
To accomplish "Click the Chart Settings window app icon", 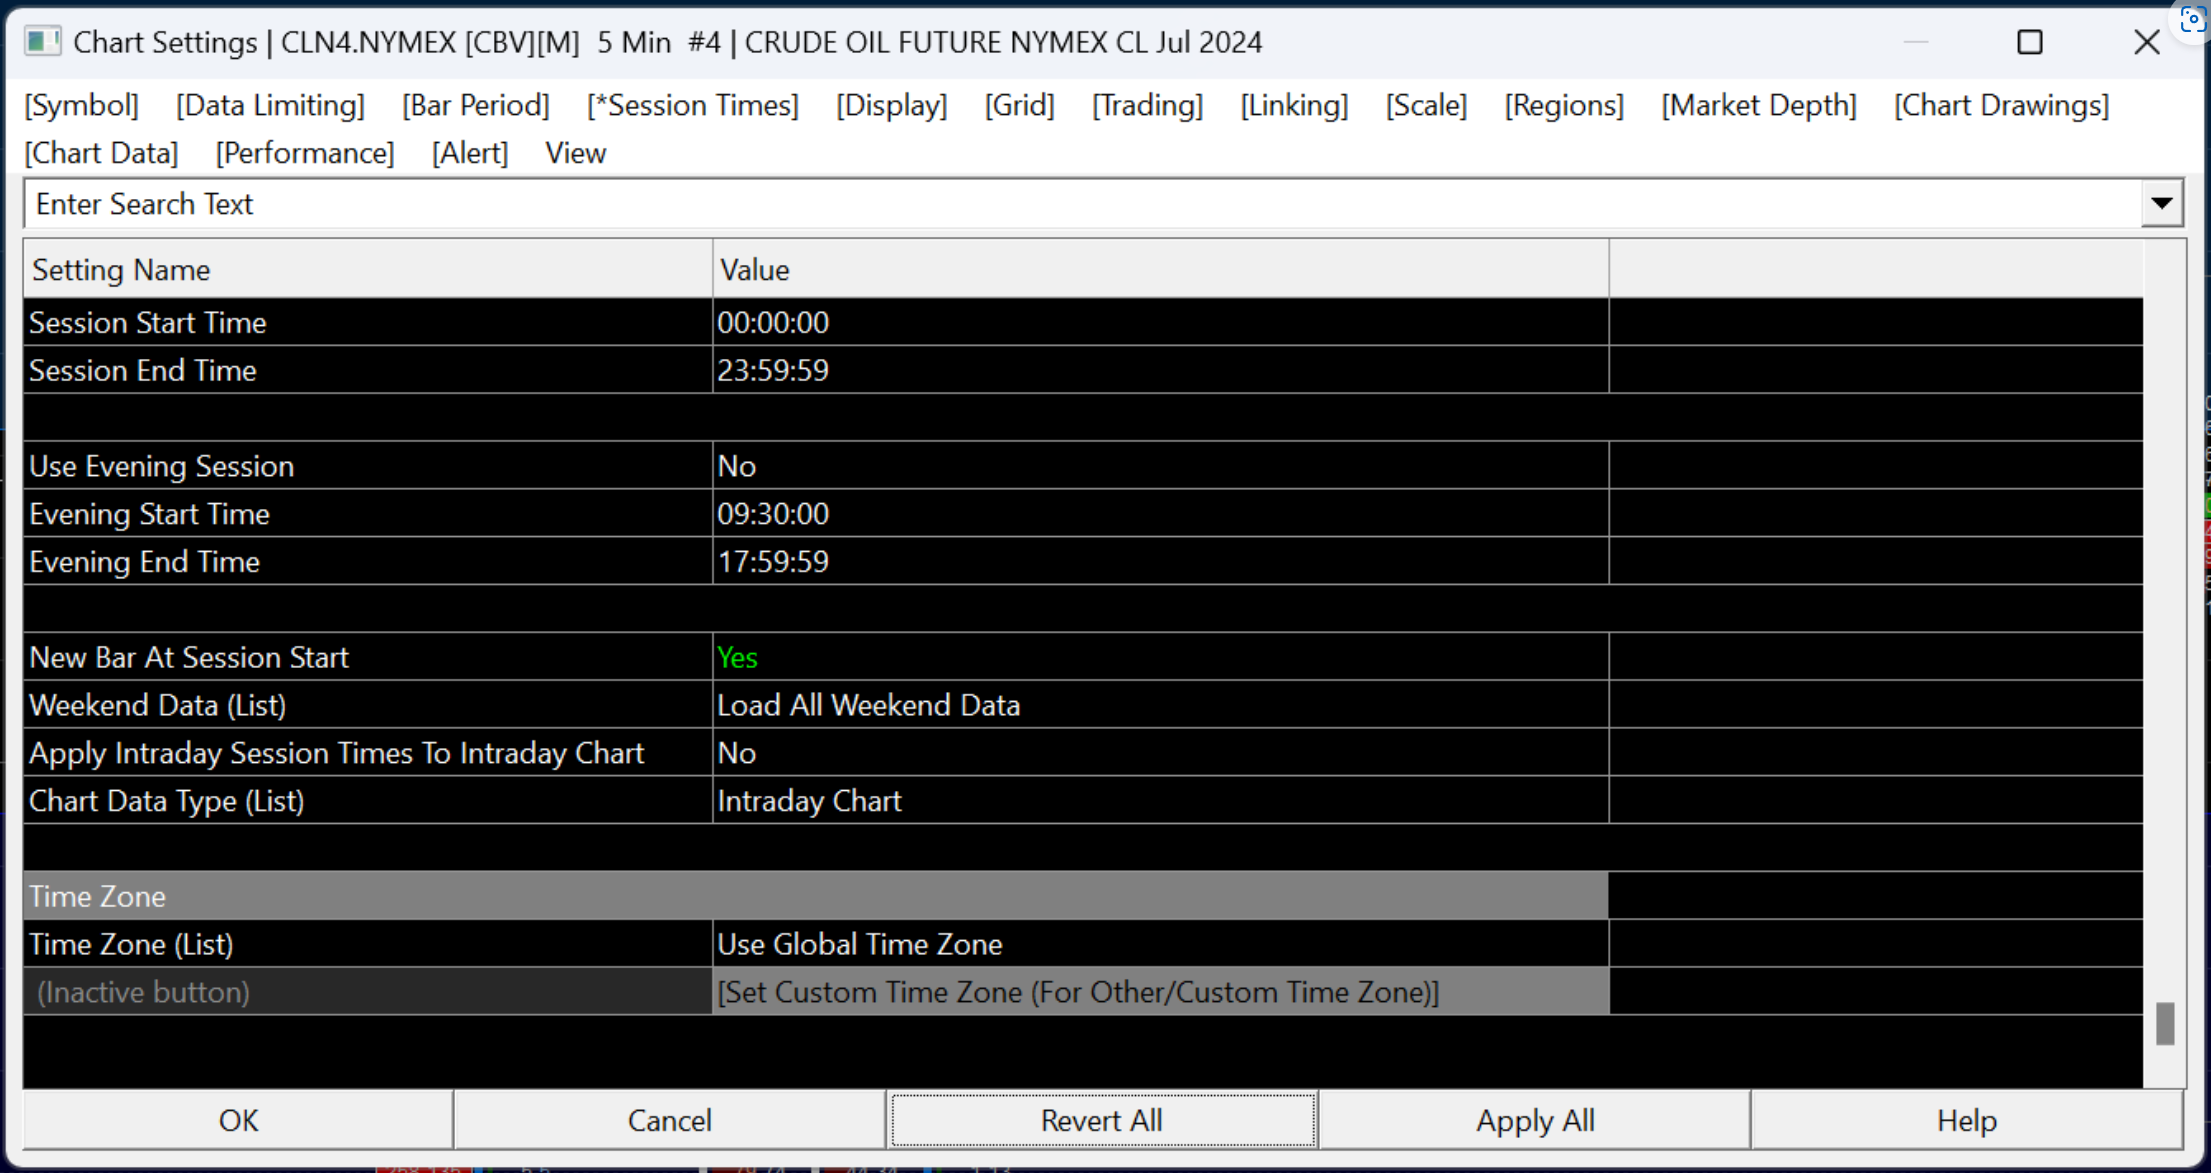I will [42, 42].
